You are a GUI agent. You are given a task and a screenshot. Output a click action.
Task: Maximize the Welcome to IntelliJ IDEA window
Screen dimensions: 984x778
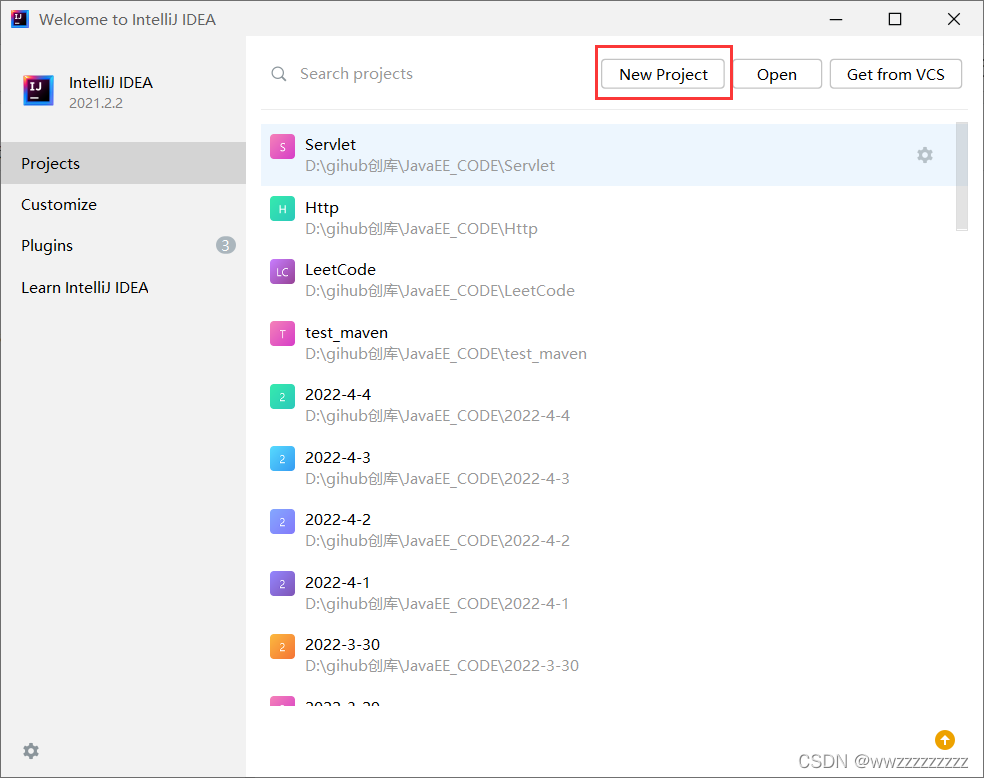click(x=895, y=19)
